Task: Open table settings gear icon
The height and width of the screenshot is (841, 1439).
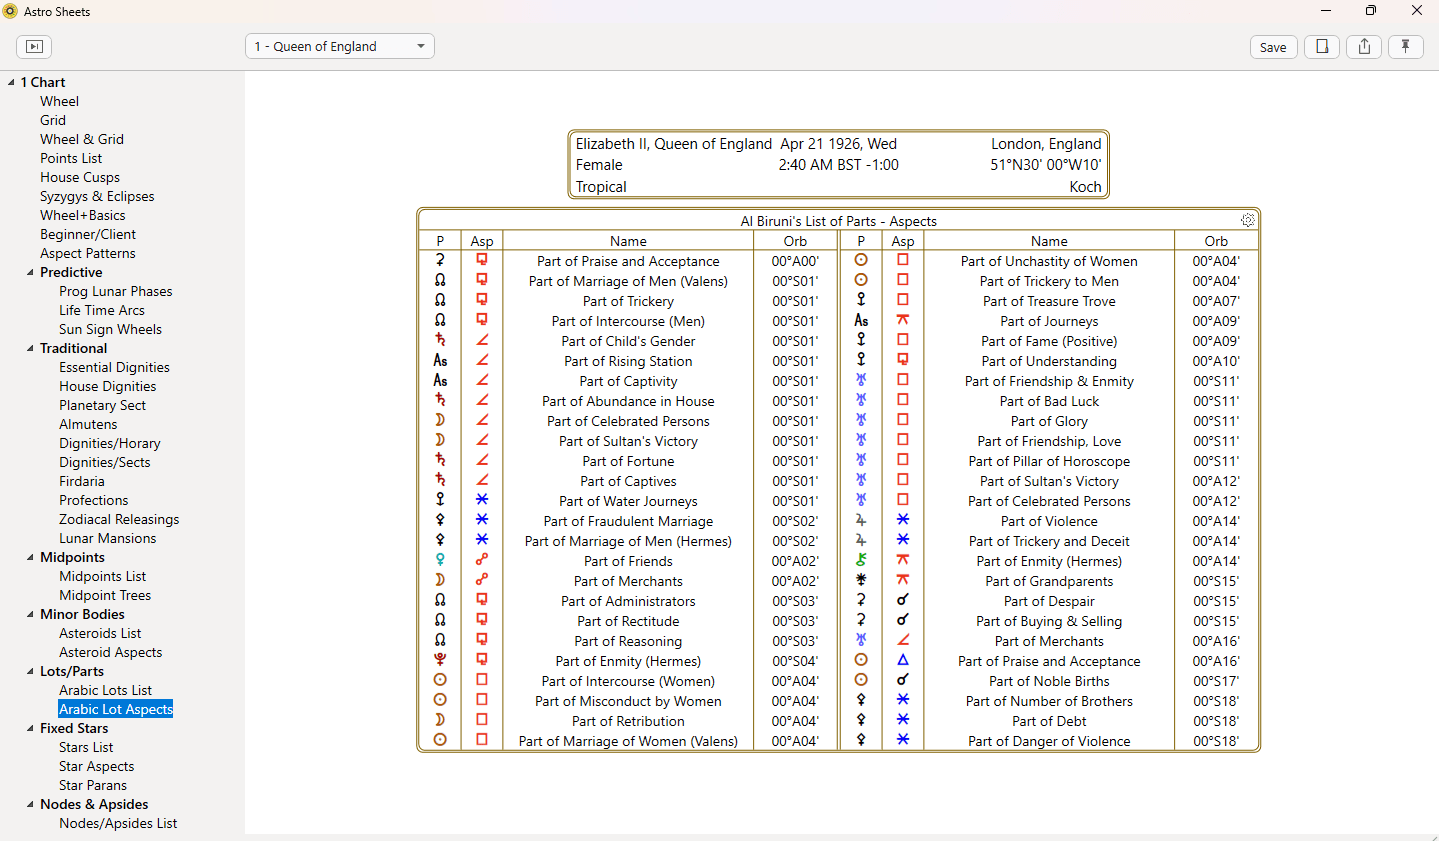Action: 1248,220
